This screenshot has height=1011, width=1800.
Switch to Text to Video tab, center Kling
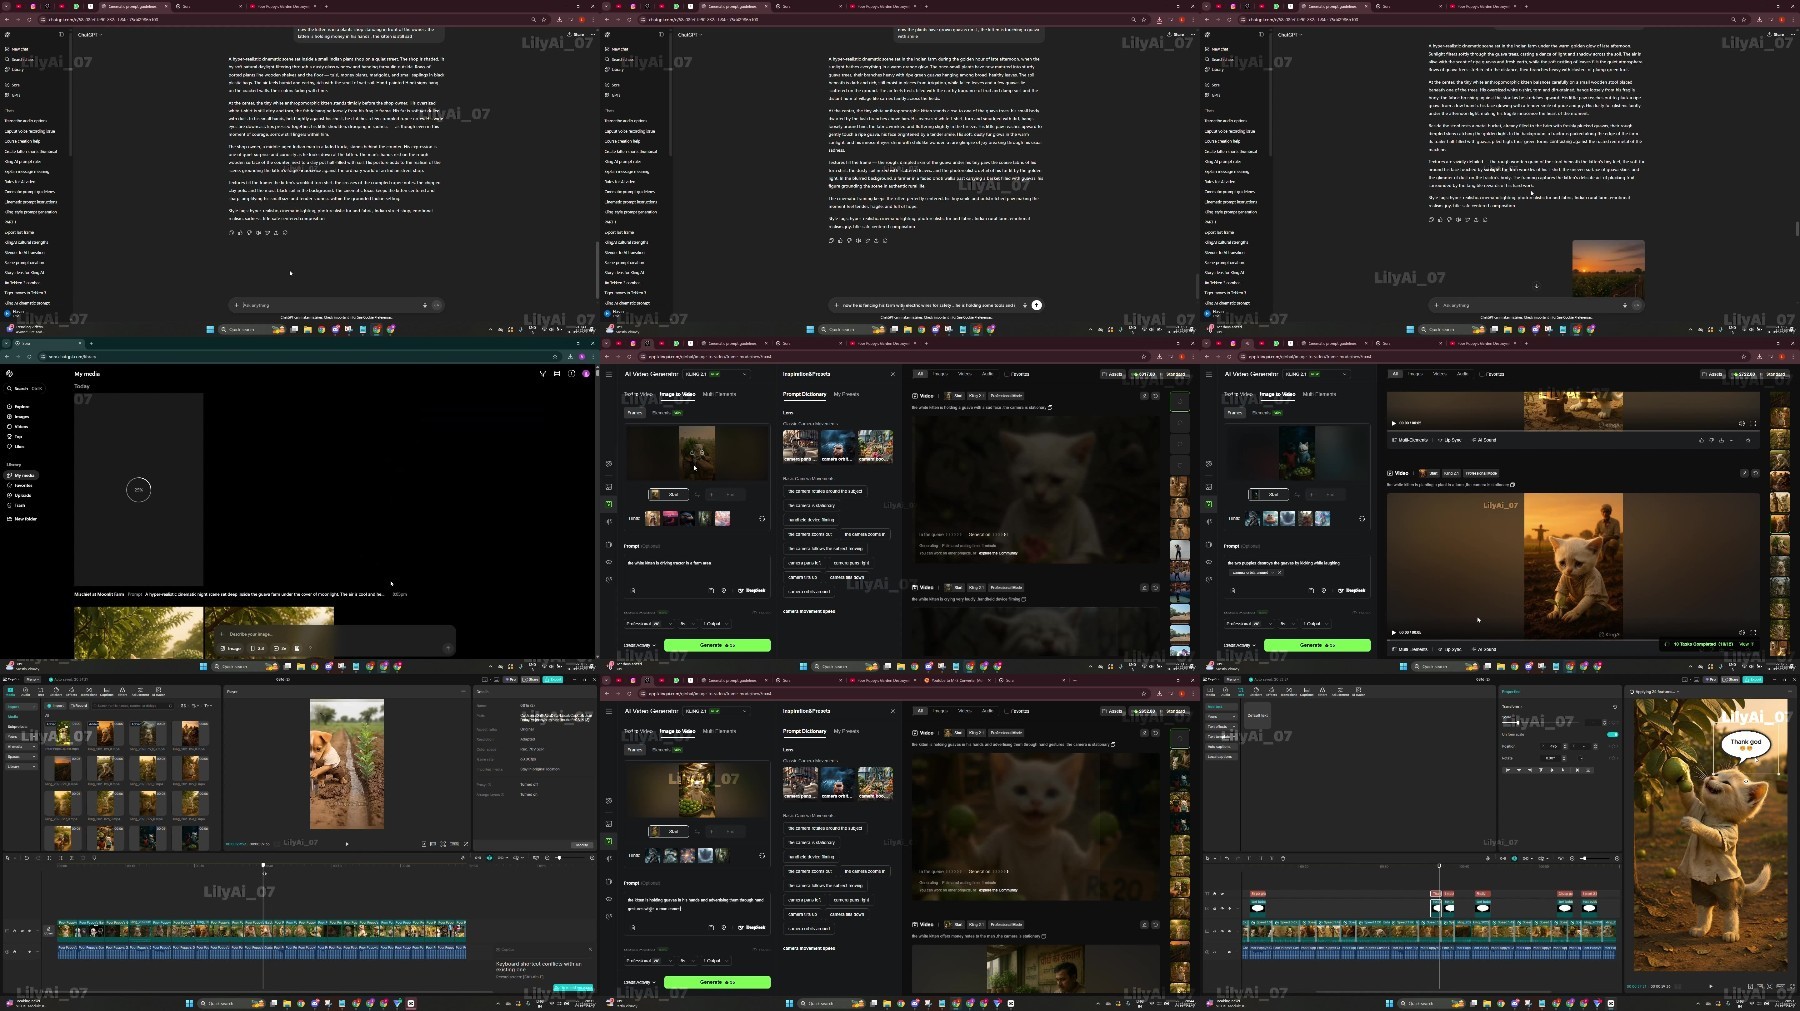pyautogui.click(x=638, y=394)
